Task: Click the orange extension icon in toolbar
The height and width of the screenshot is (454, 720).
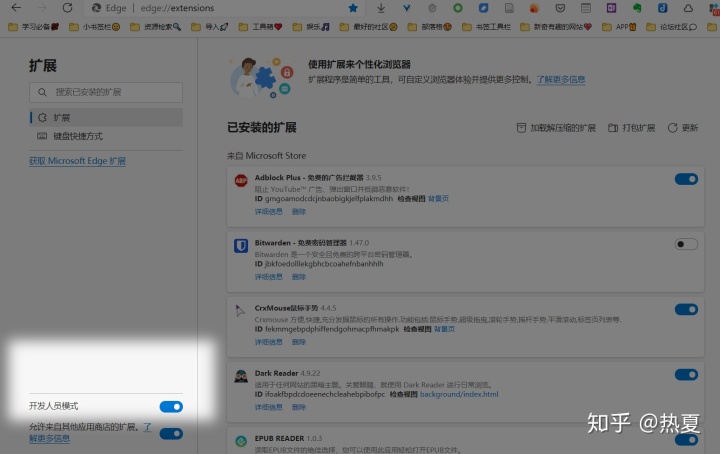Action: pos(534,8)
